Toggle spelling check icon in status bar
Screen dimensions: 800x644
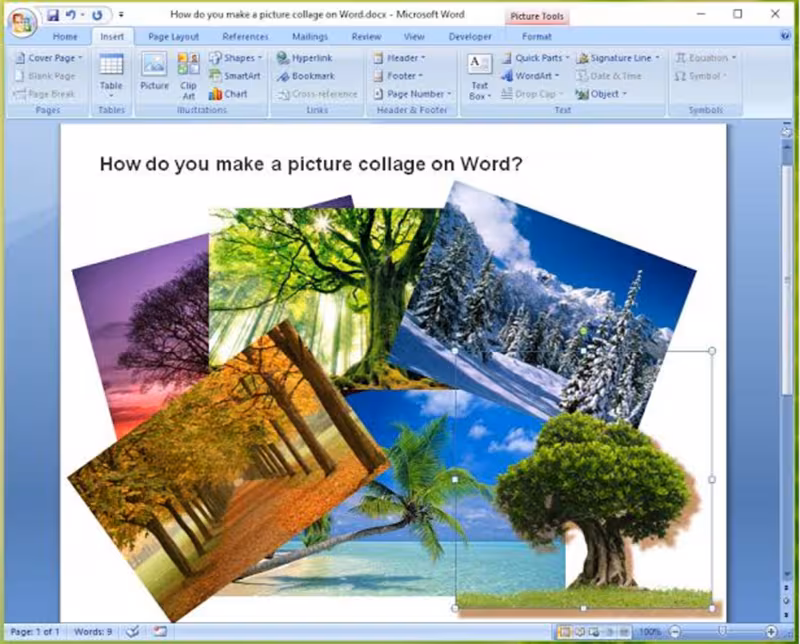coord(133,632)
